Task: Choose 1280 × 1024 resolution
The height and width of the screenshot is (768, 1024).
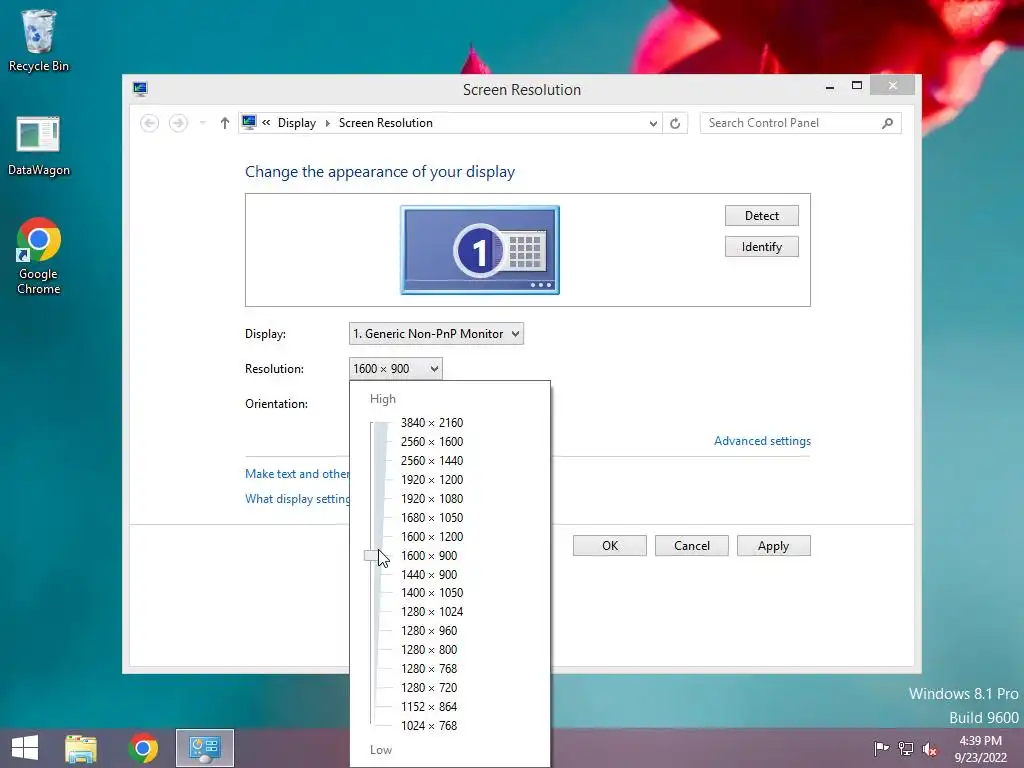Action: (432, 611)
